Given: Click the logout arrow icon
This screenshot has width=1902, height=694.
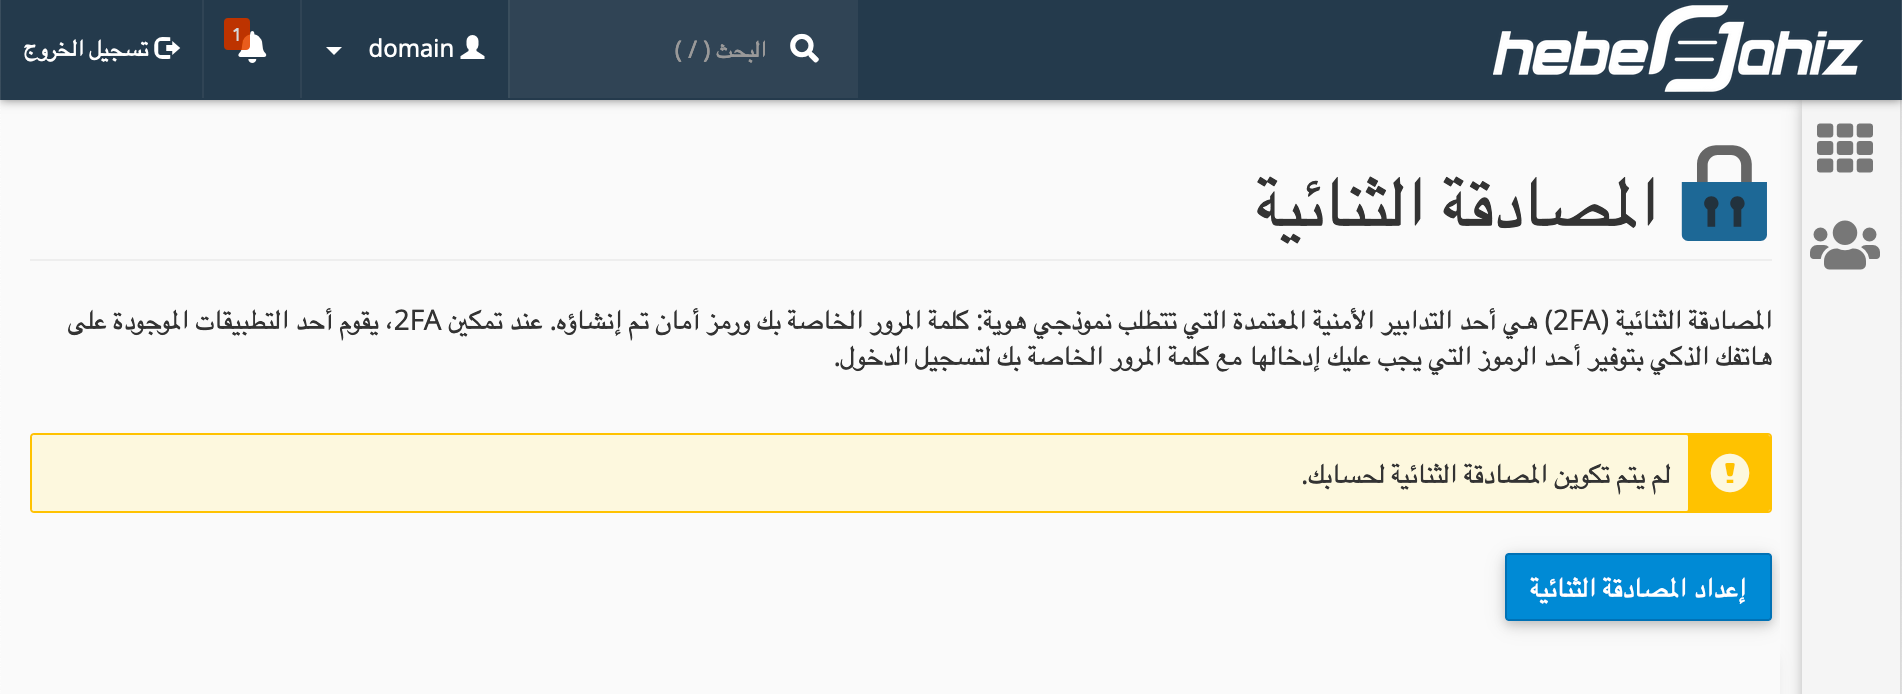Looking at the screenshot, I should [x=168, y=48].
